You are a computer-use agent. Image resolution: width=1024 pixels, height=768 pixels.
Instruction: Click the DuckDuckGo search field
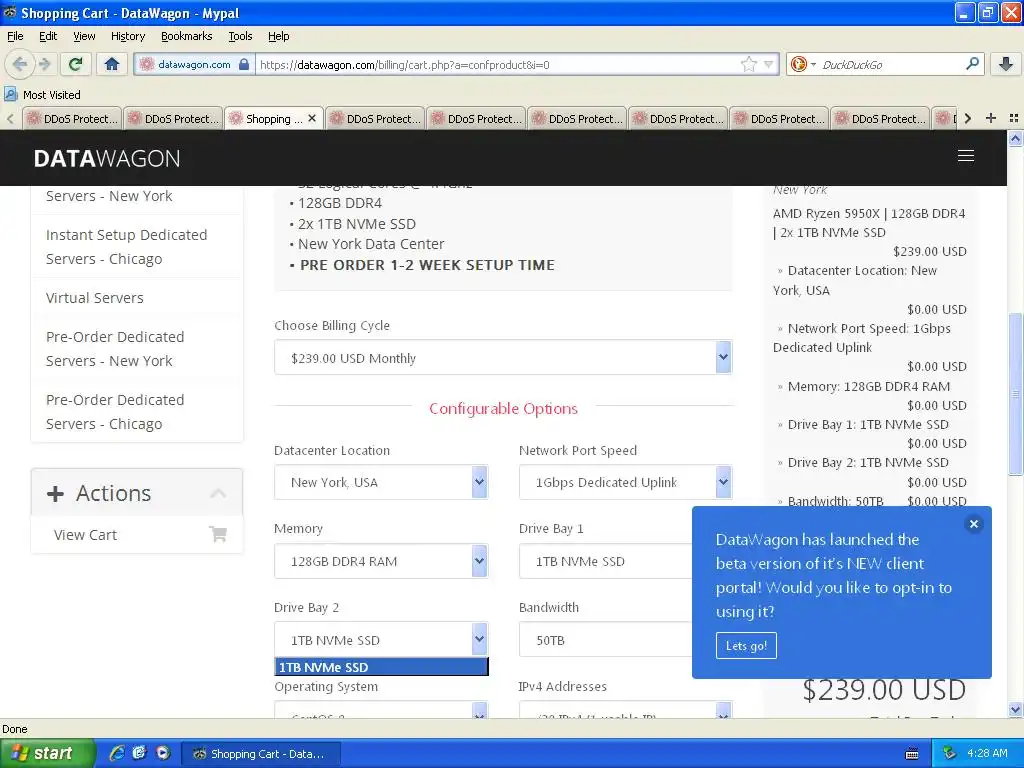click(888, 64)
